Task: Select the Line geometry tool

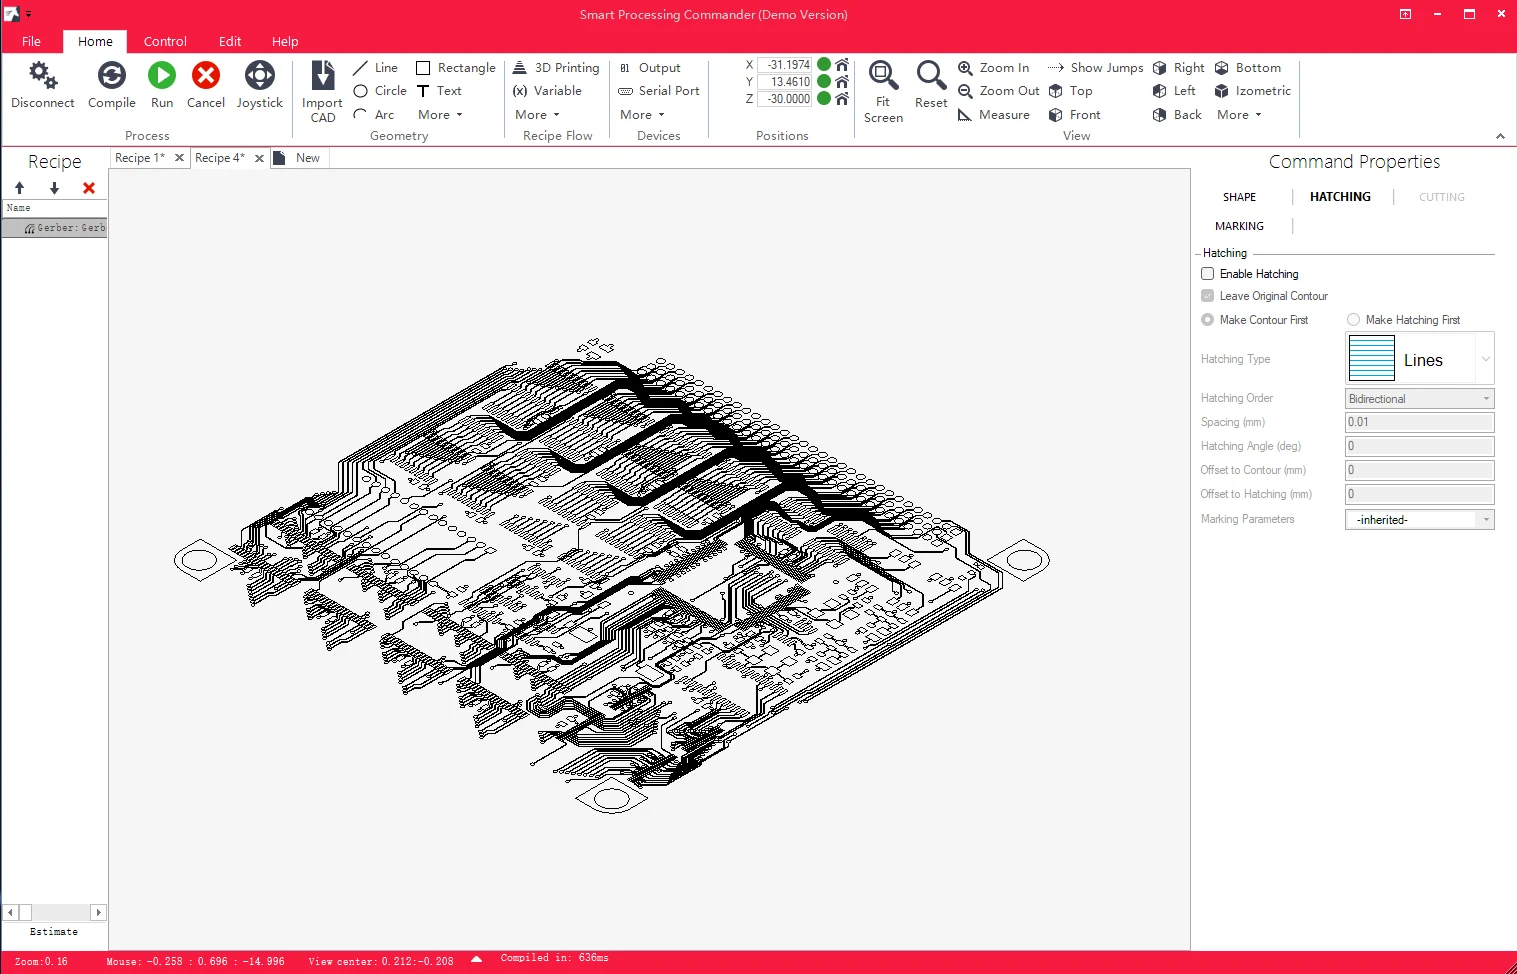Action: coord(376,68)
